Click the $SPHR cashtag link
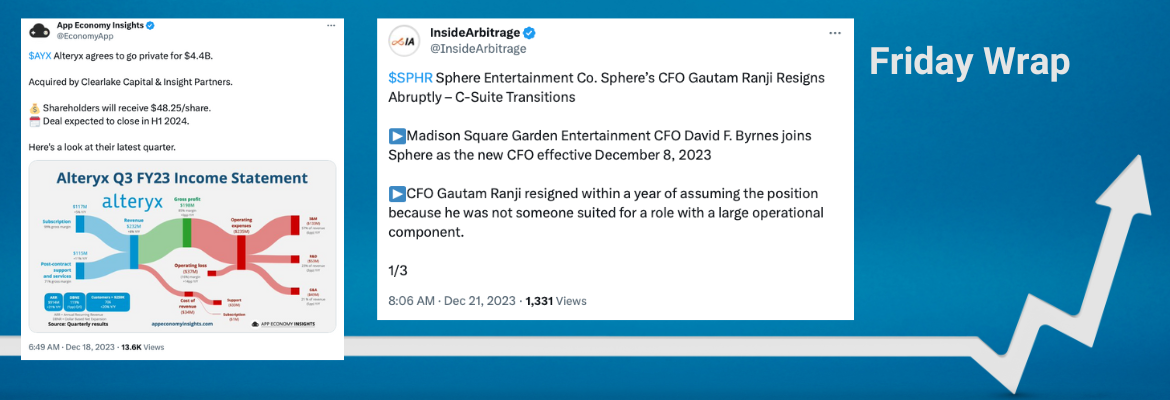The image size is (1170, 400). tap(410, 78)
